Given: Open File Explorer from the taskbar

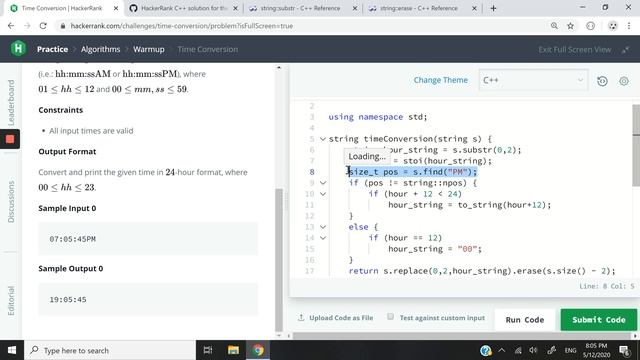Looking at the screenshot, I should (x=233, y=350).
